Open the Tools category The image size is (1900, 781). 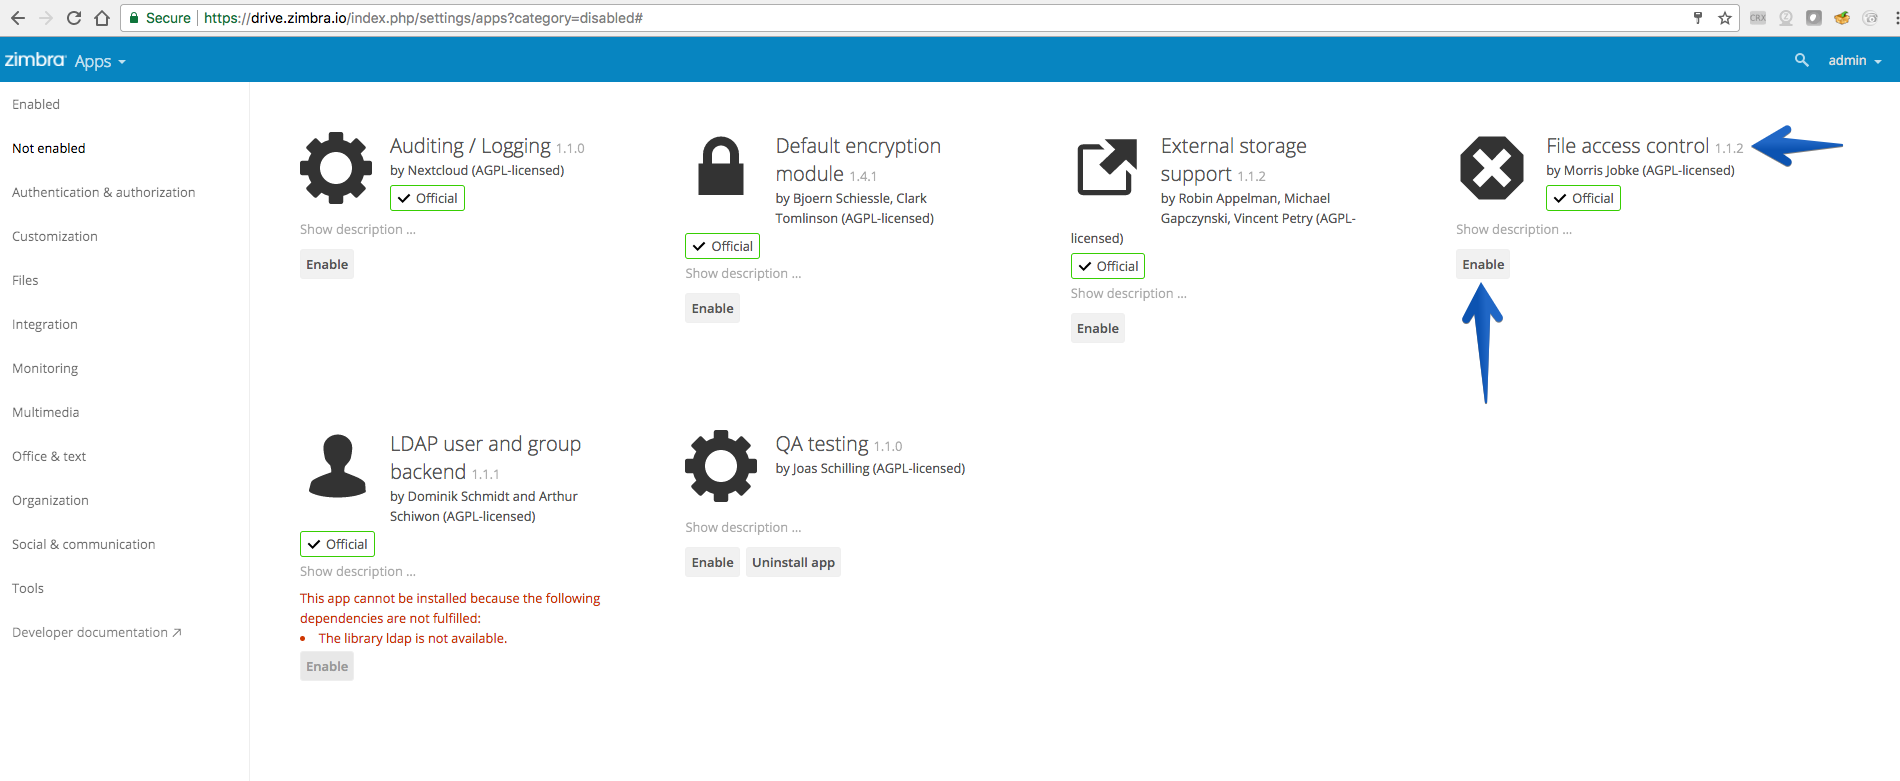28,588
